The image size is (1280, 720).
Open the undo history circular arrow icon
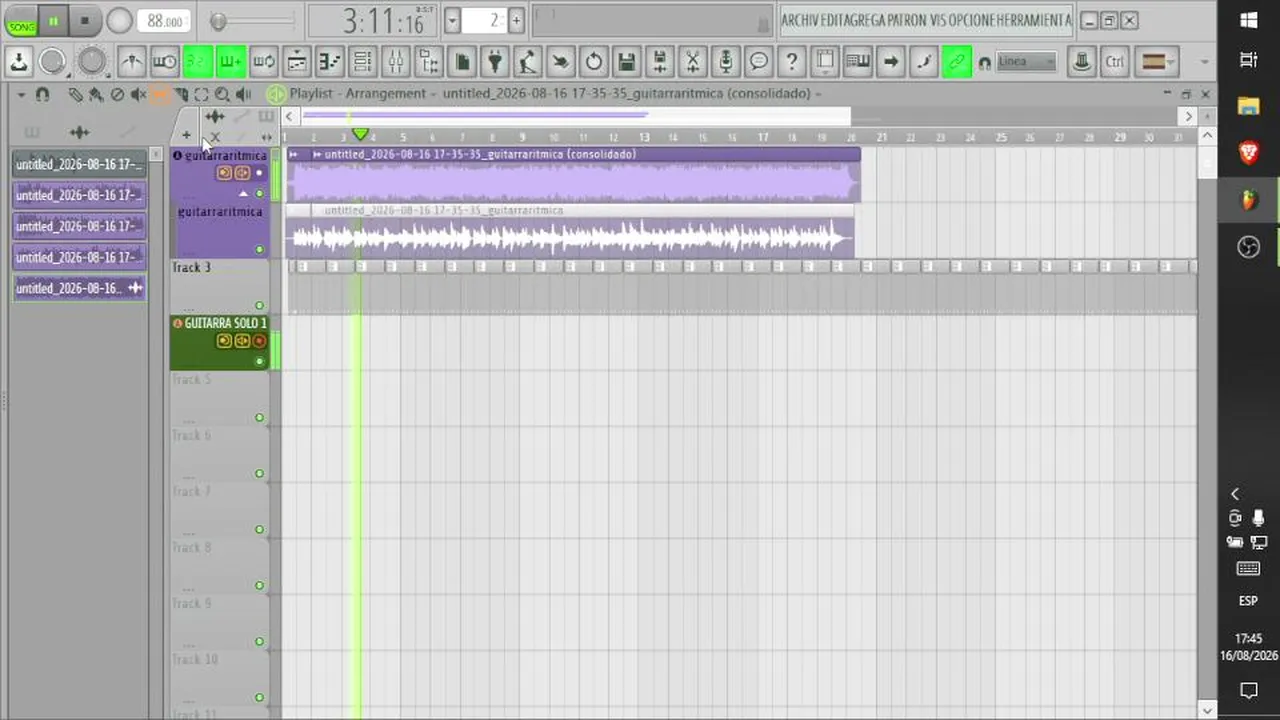[594, 62]
